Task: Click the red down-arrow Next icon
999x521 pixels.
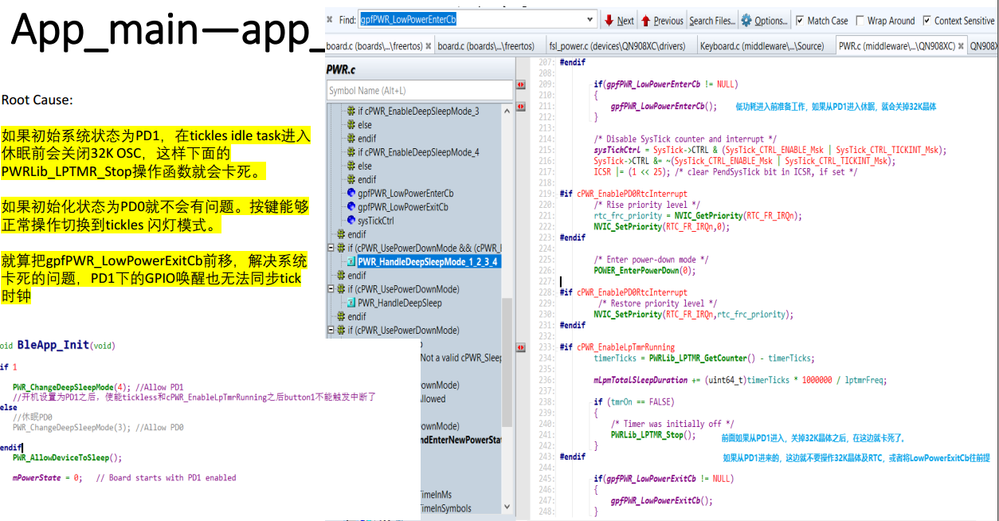Action: (x=609, y=20)
